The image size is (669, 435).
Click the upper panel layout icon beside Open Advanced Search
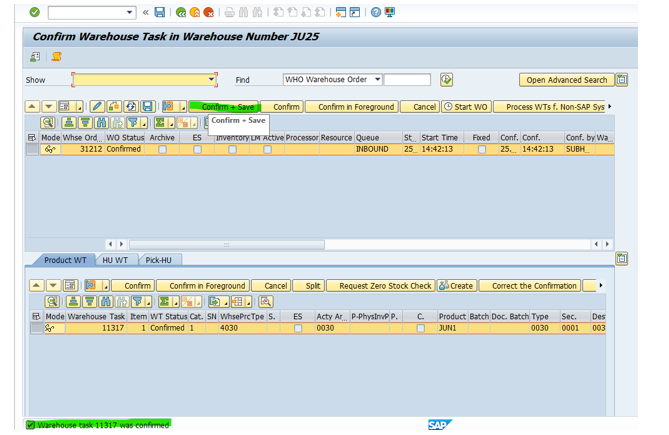[622, 80]
